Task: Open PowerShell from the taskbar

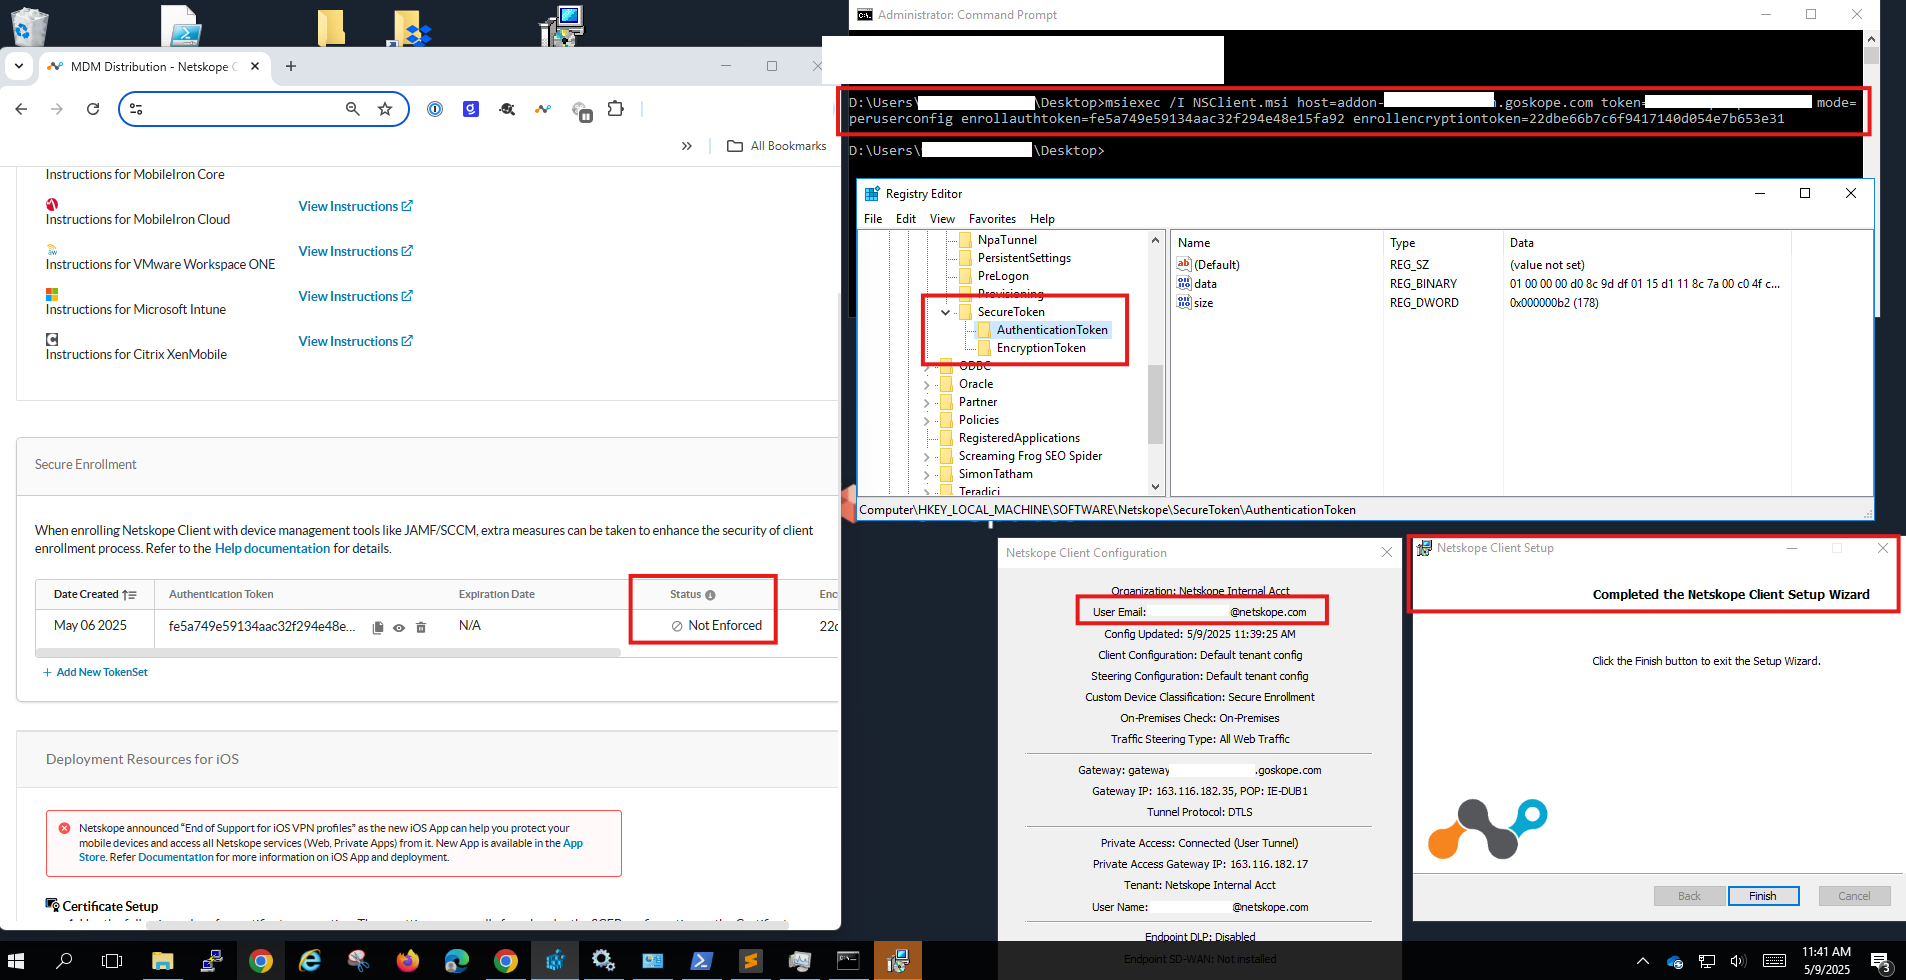Action: point(701,961)
